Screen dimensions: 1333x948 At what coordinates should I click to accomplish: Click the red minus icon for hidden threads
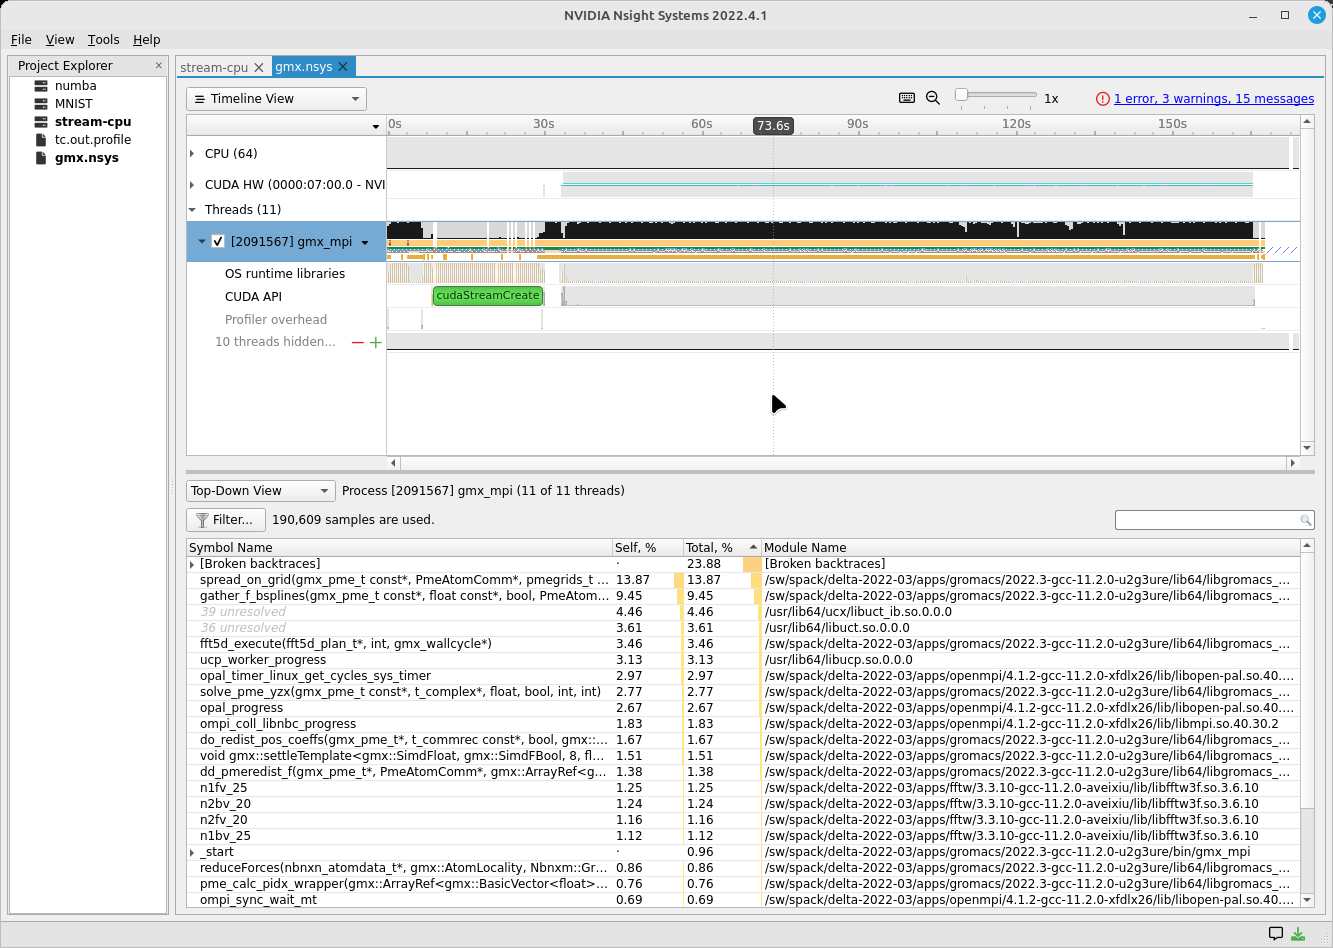coord(357,342)
